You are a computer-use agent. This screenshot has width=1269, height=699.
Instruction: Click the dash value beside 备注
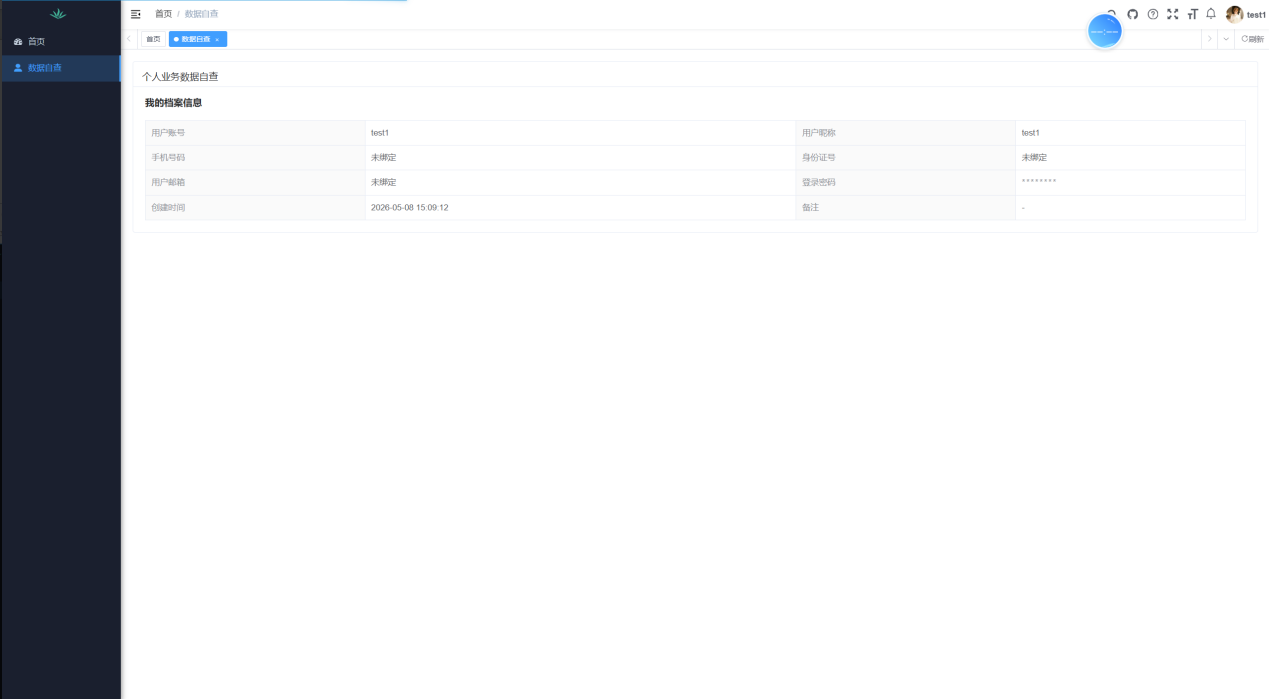point(1023,208)
